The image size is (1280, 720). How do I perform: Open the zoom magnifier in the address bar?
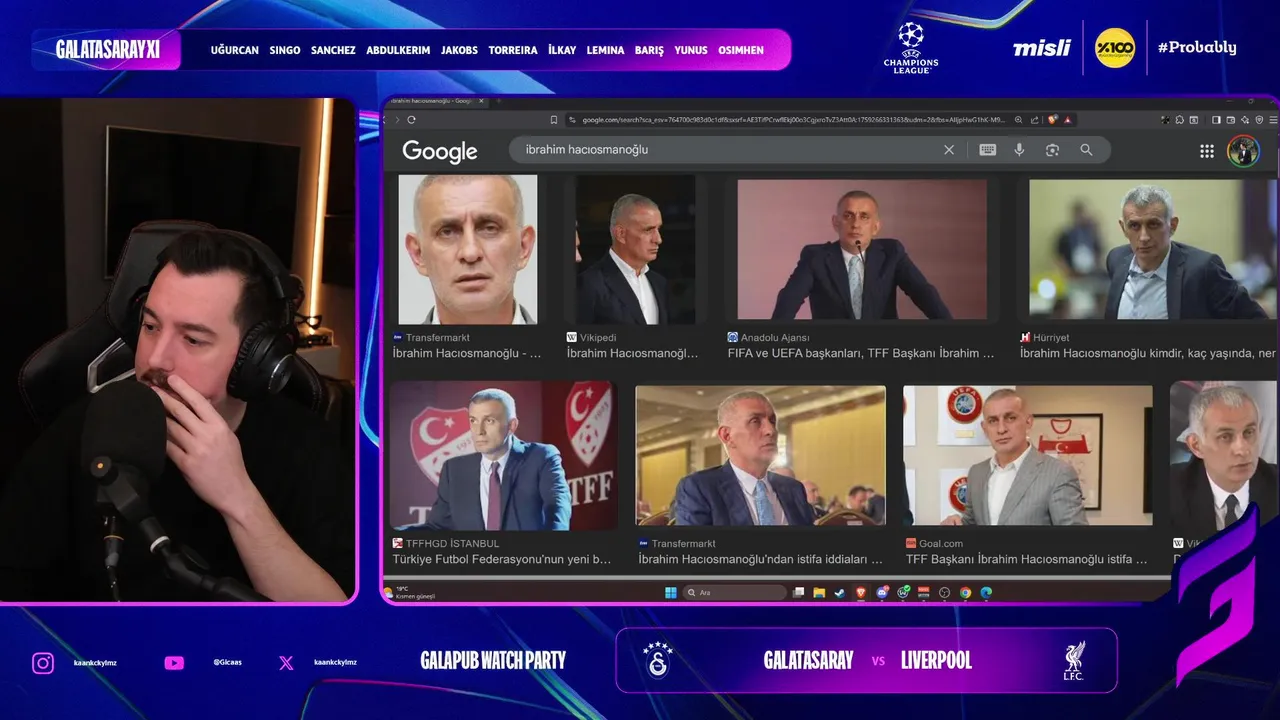tap(1018, 120)
